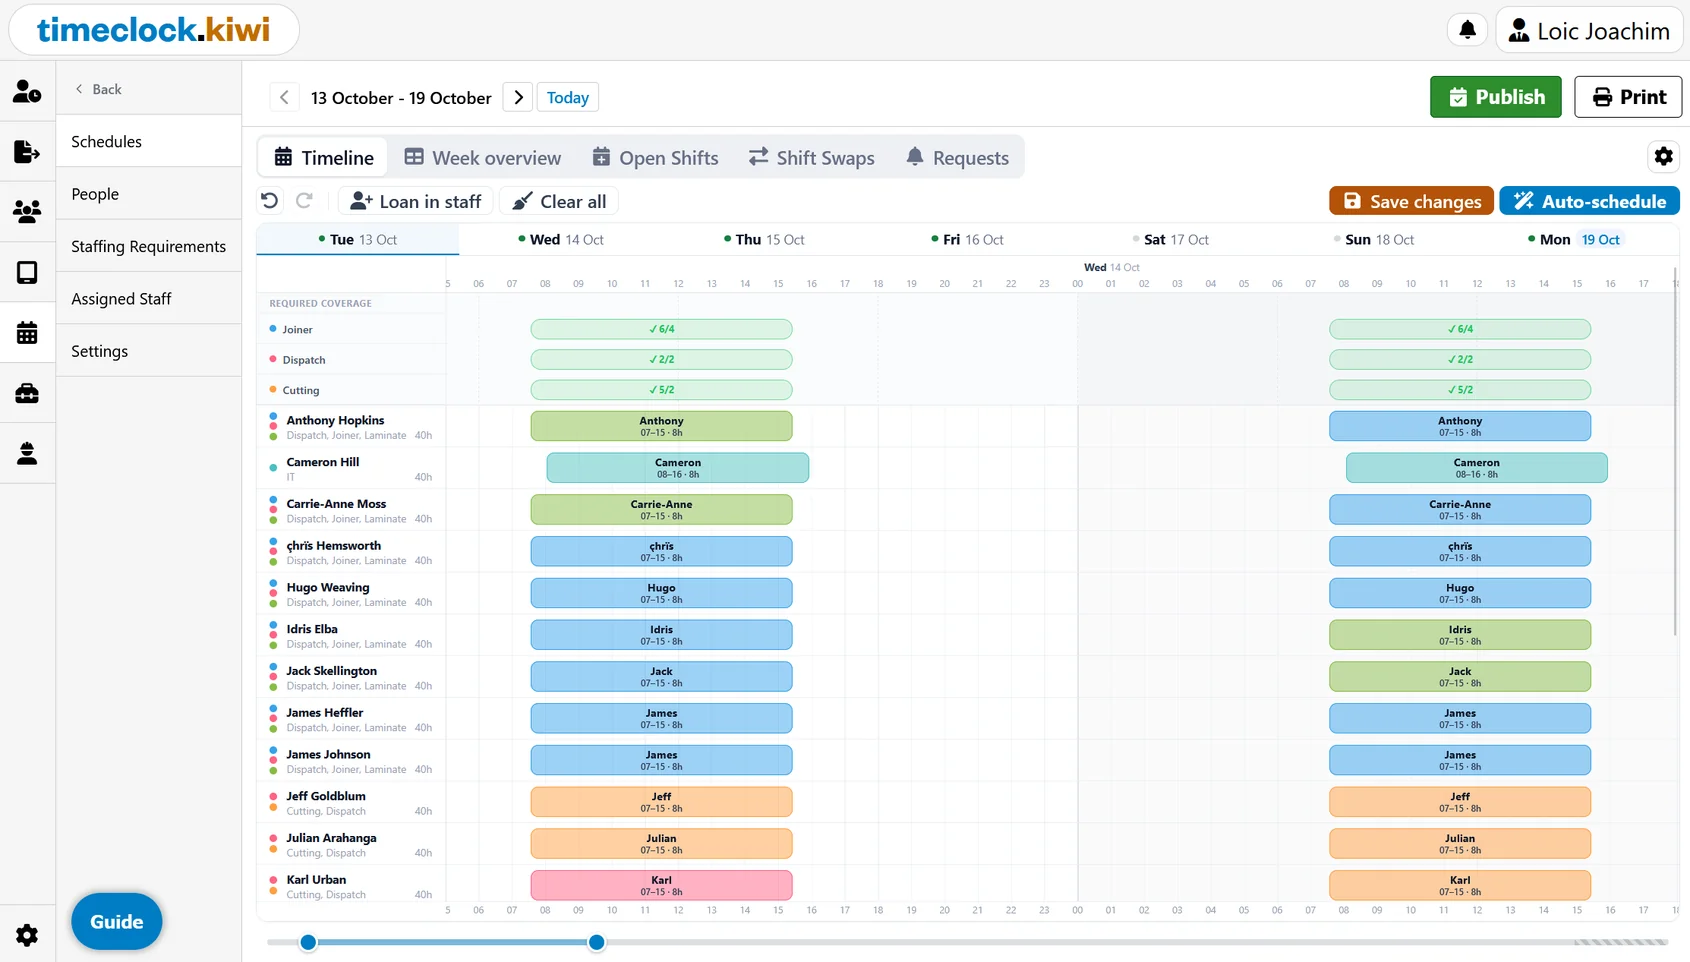Image resolution: width=1690 pixels, height=962 pixels.
Task: Open the Shift Swaps tab
Action: (x=811, y=157)
